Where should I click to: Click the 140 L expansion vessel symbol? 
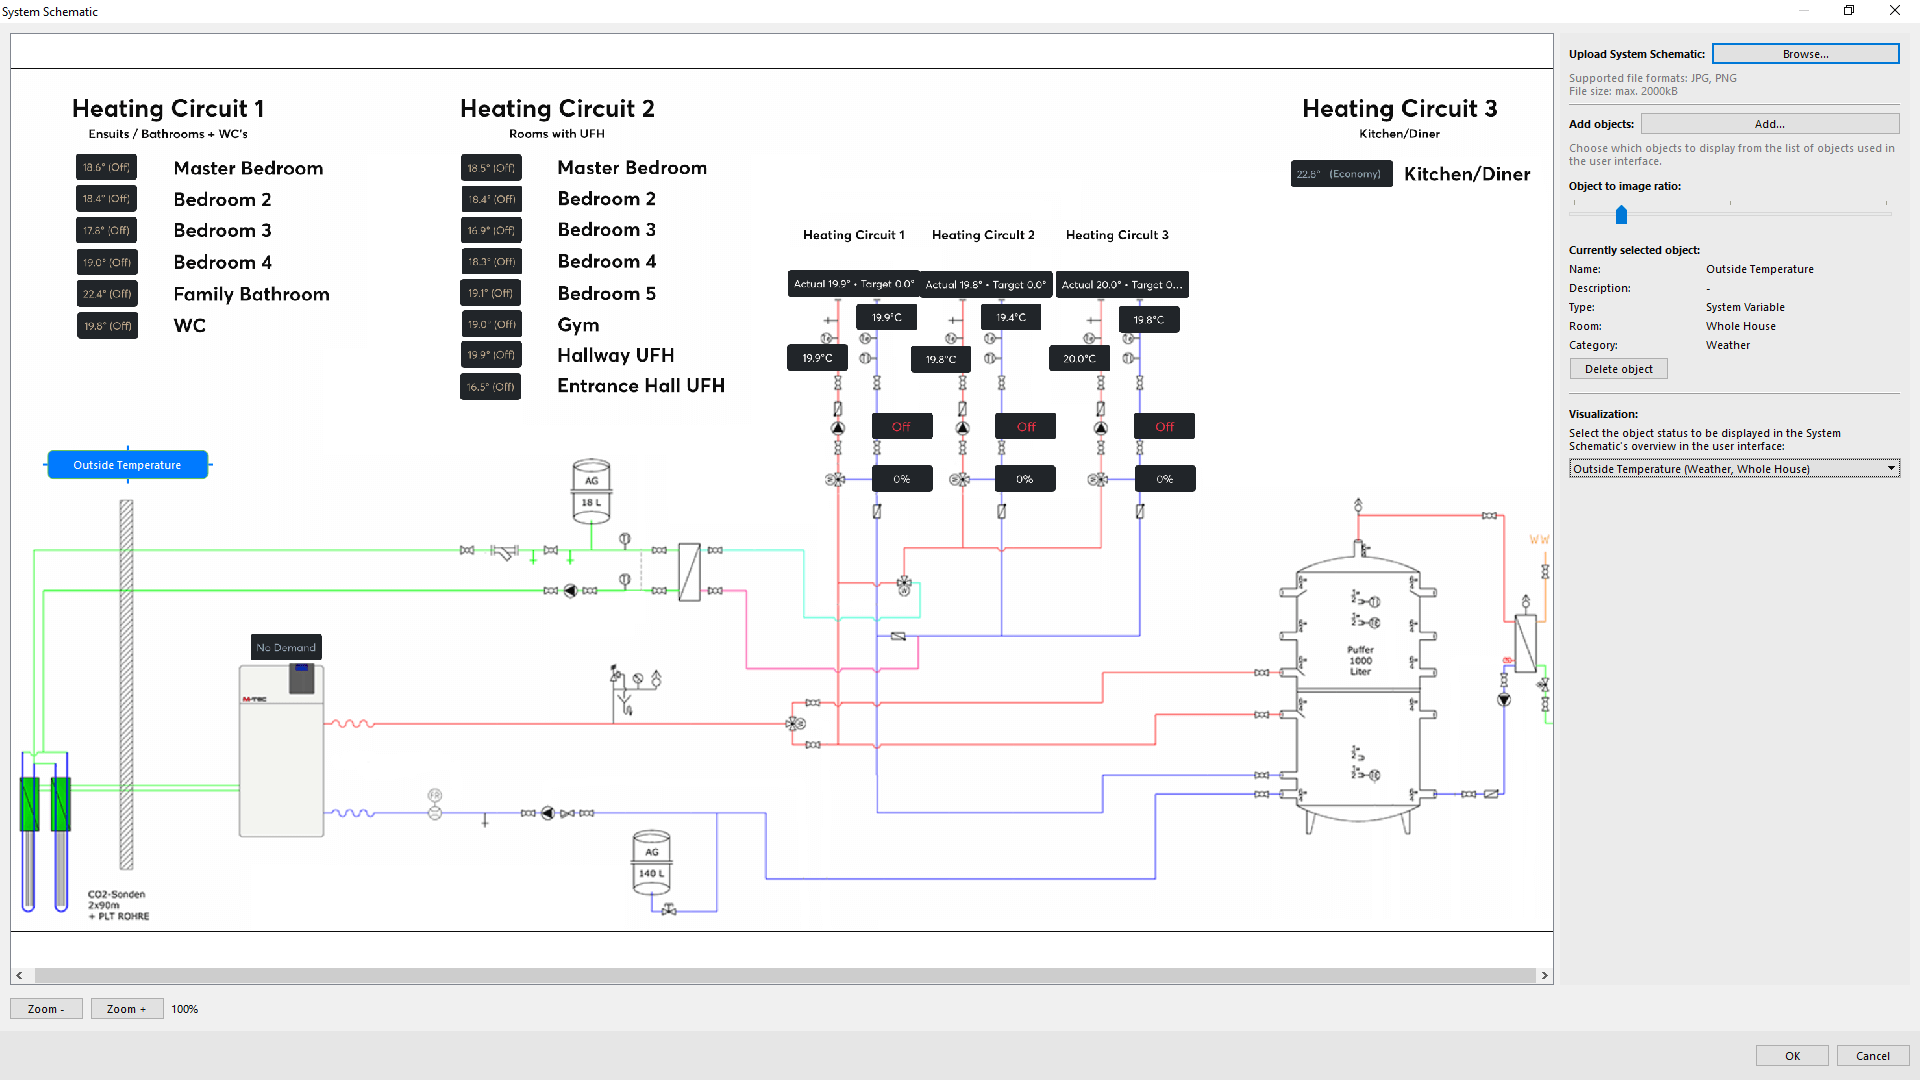(651, 862)
